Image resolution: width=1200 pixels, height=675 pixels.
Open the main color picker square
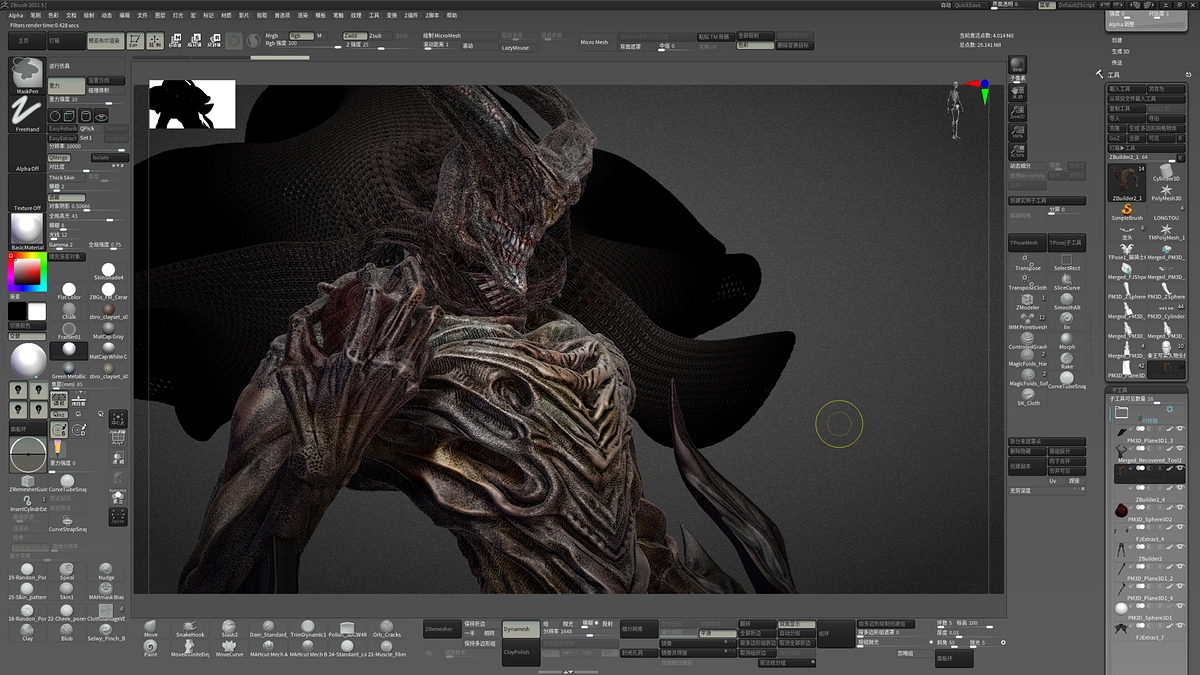[x=27, y=272]
